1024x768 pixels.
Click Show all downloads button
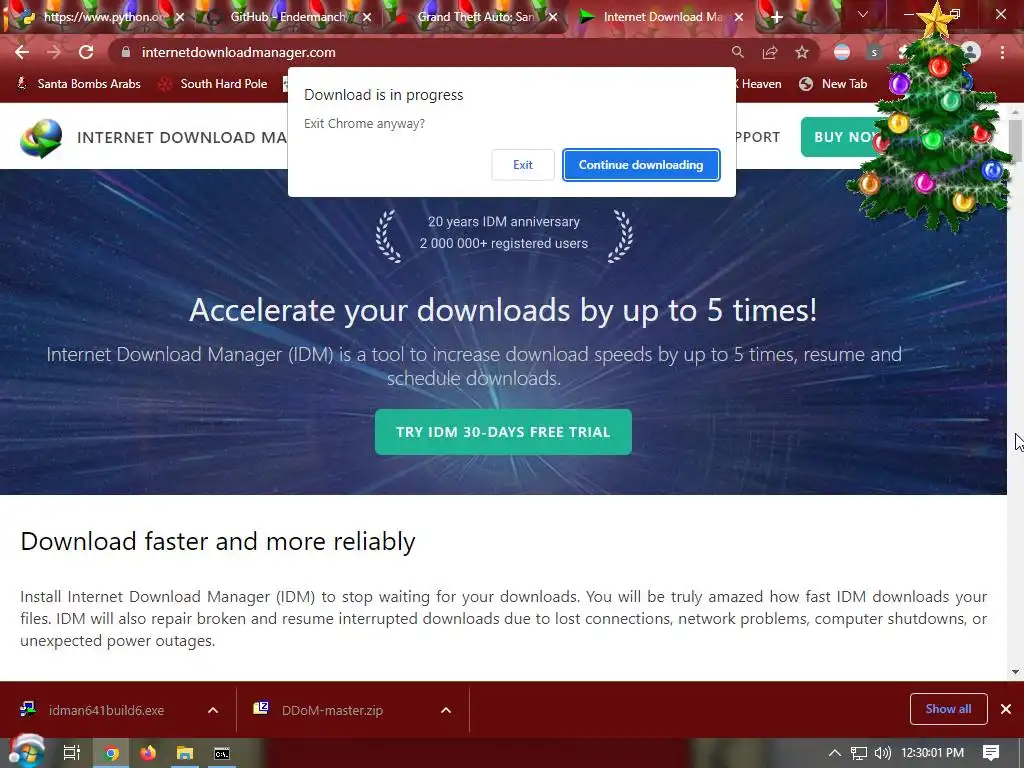pyautogui.click(x=948, y=709)
